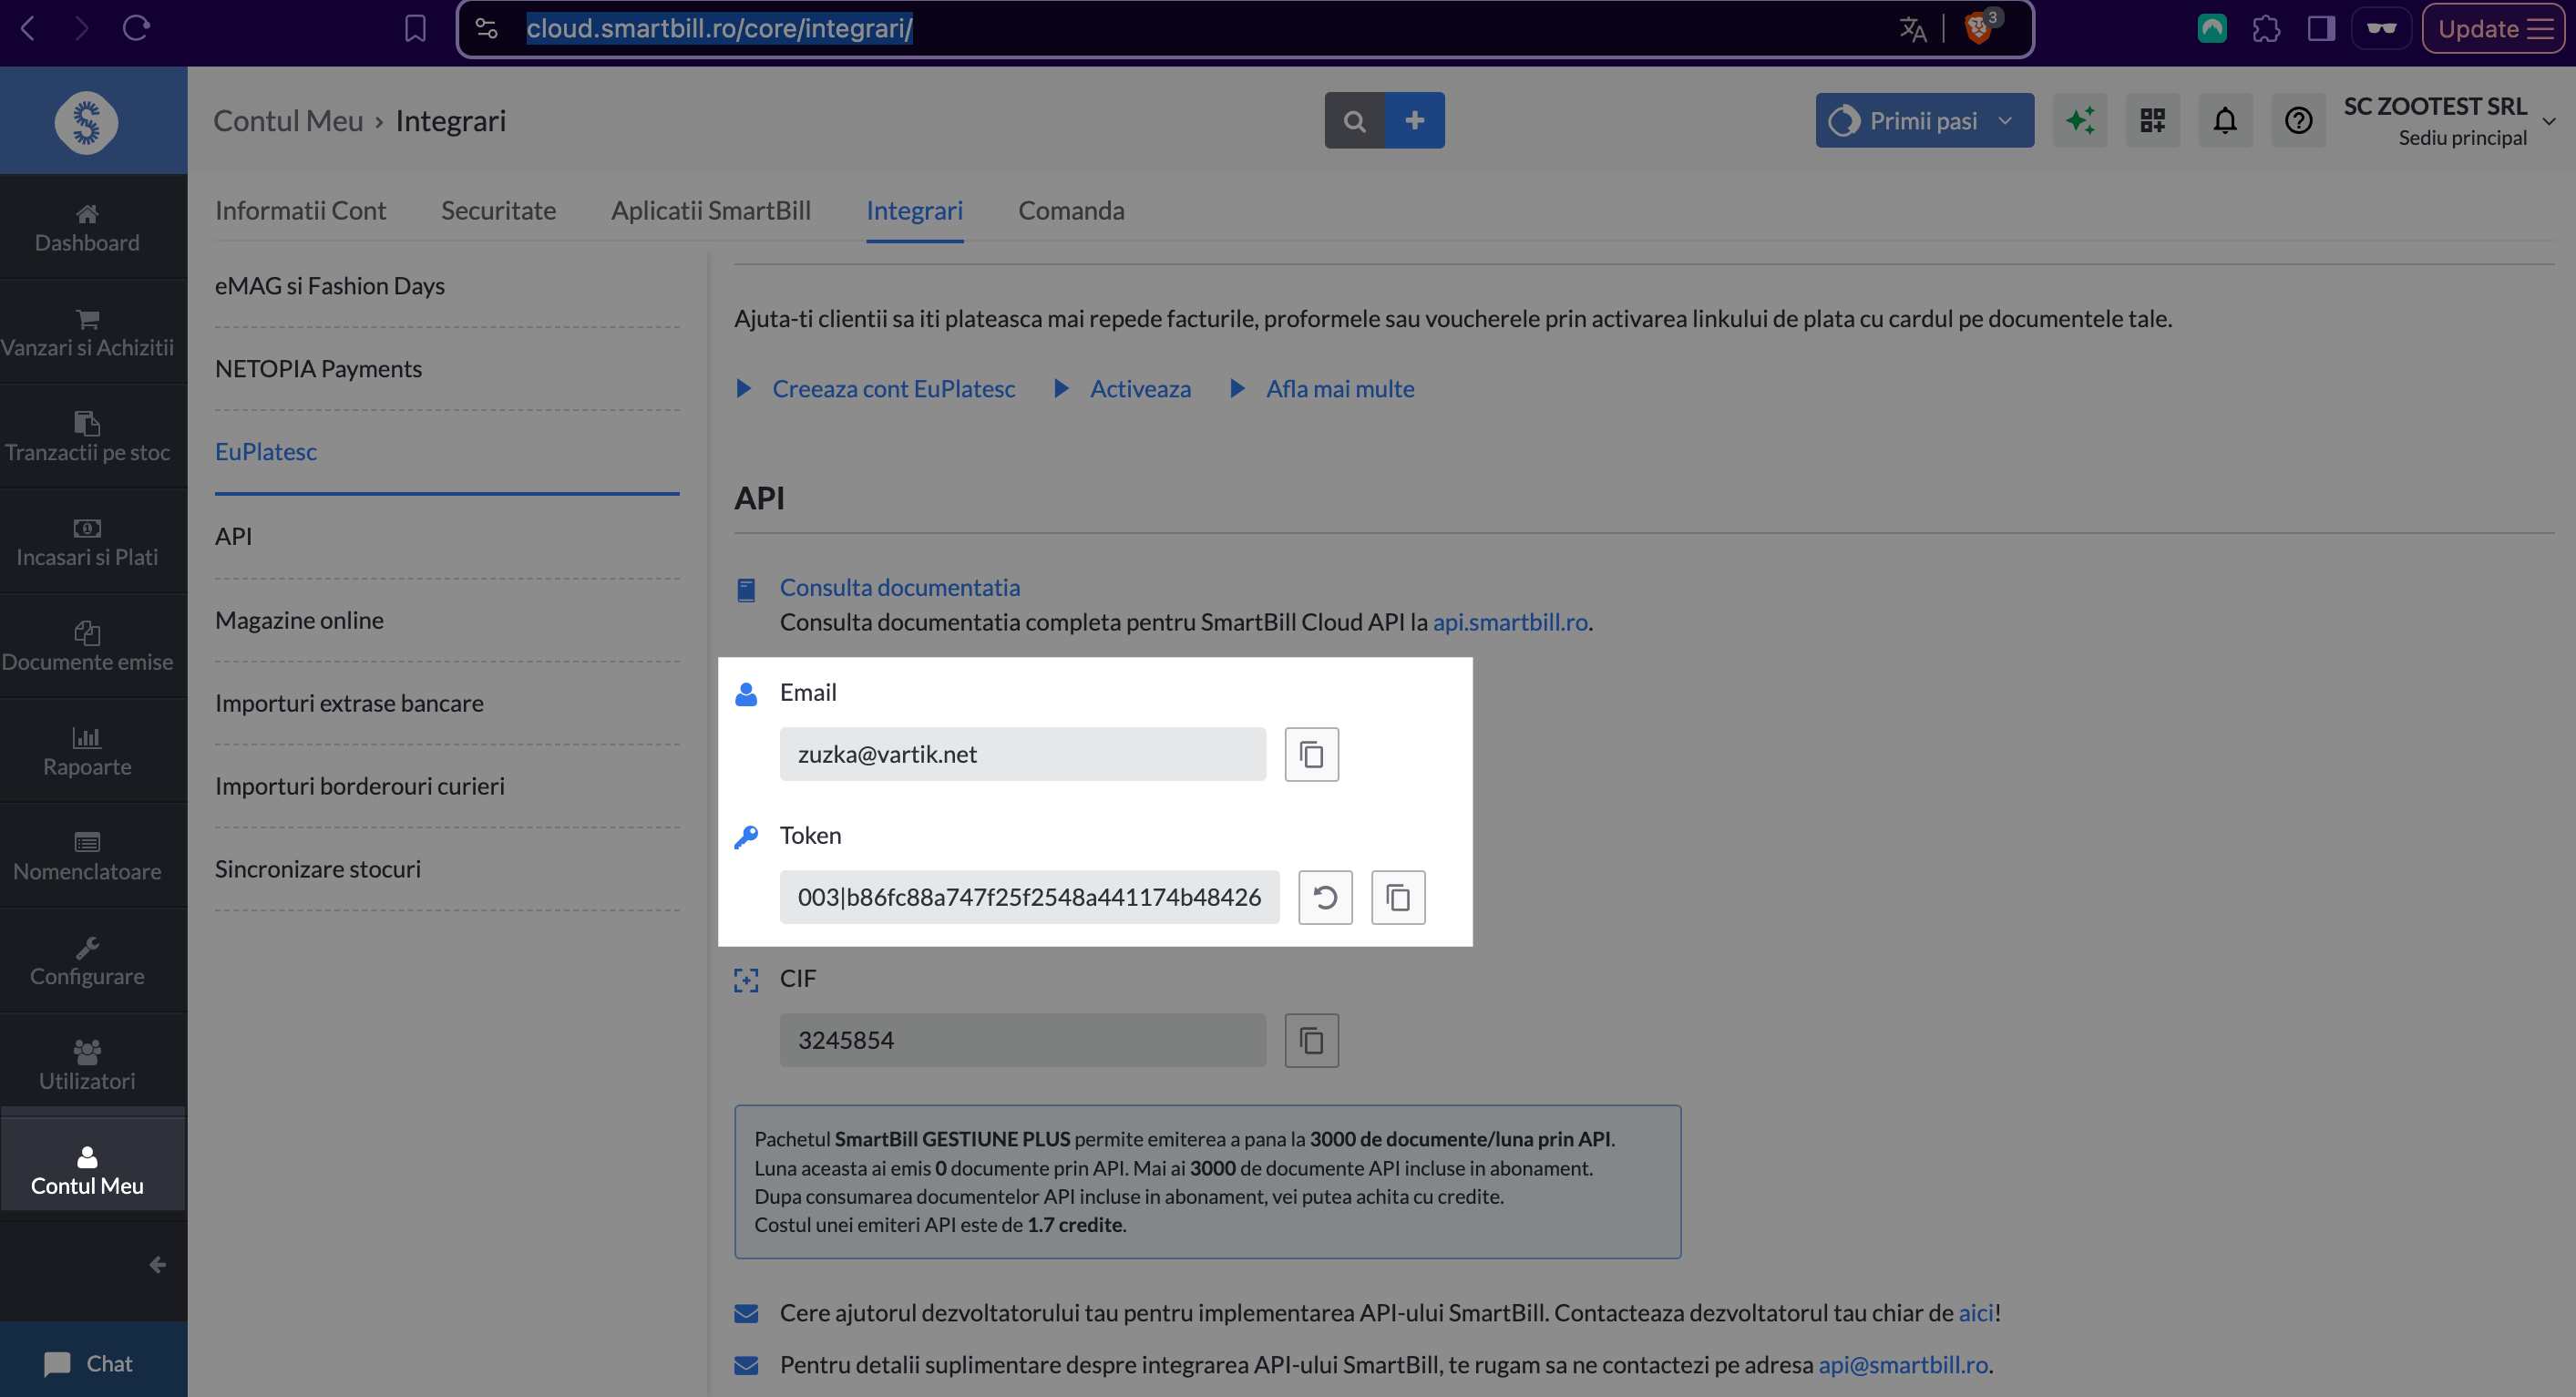Create a new item with the plus button
Screen dimensions: 2576x1397
[x=1415, y=120]
